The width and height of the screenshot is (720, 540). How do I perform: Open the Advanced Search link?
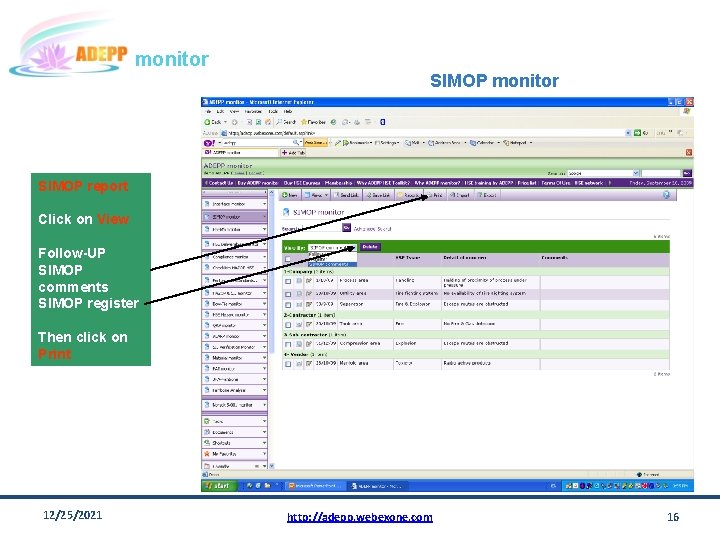[372, 228]
